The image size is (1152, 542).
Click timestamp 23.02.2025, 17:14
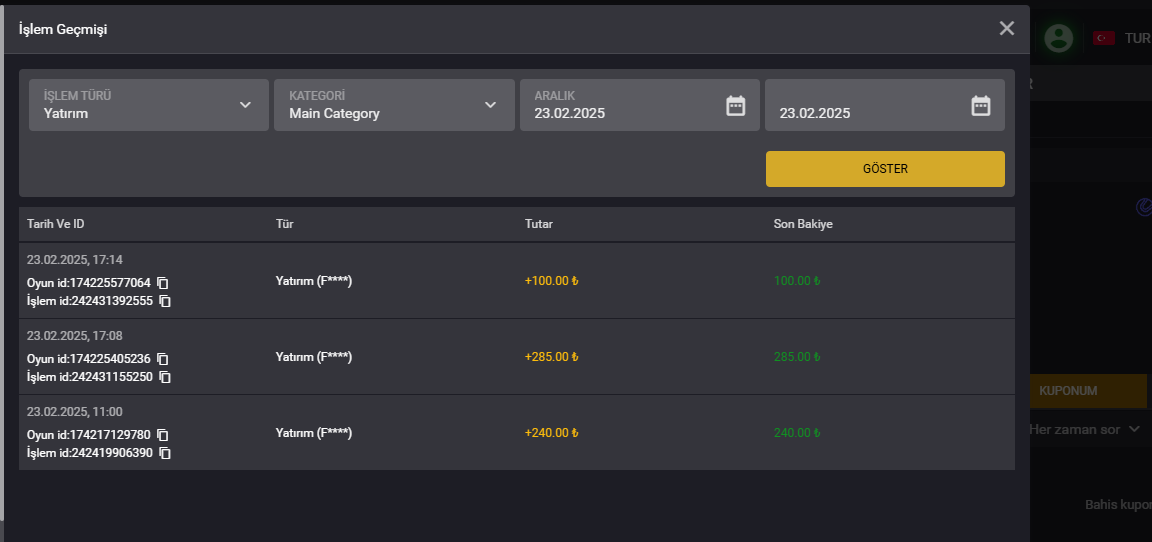click(75, 260)
